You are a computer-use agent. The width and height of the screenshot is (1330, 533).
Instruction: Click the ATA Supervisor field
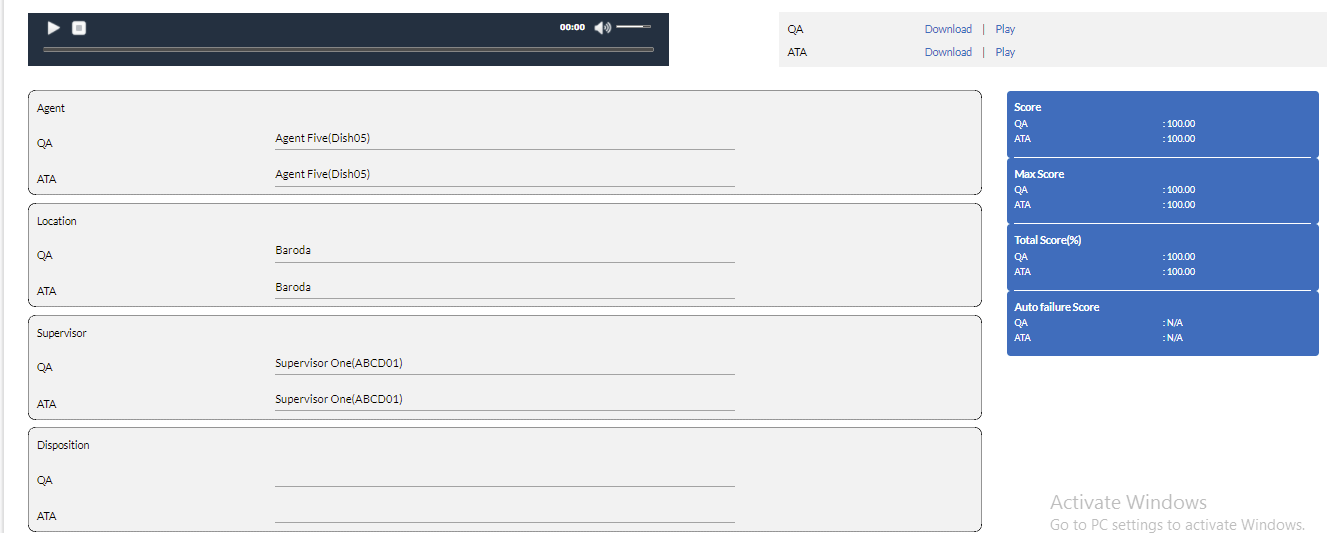[505, 400]
